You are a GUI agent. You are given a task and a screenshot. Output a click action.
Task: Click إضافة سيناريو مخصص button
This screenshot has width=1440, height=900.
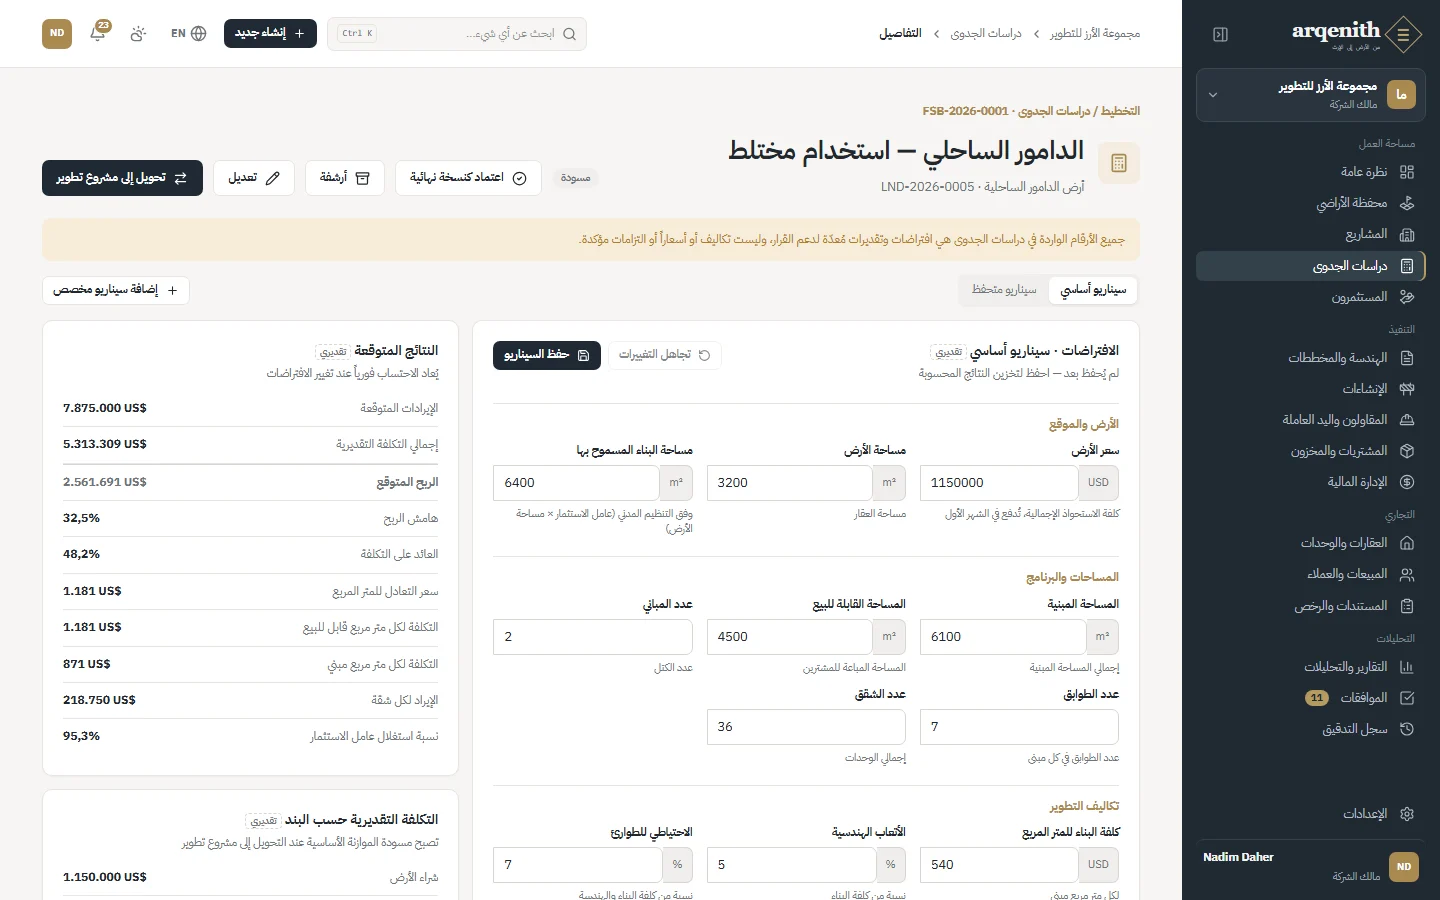(116, 290)
